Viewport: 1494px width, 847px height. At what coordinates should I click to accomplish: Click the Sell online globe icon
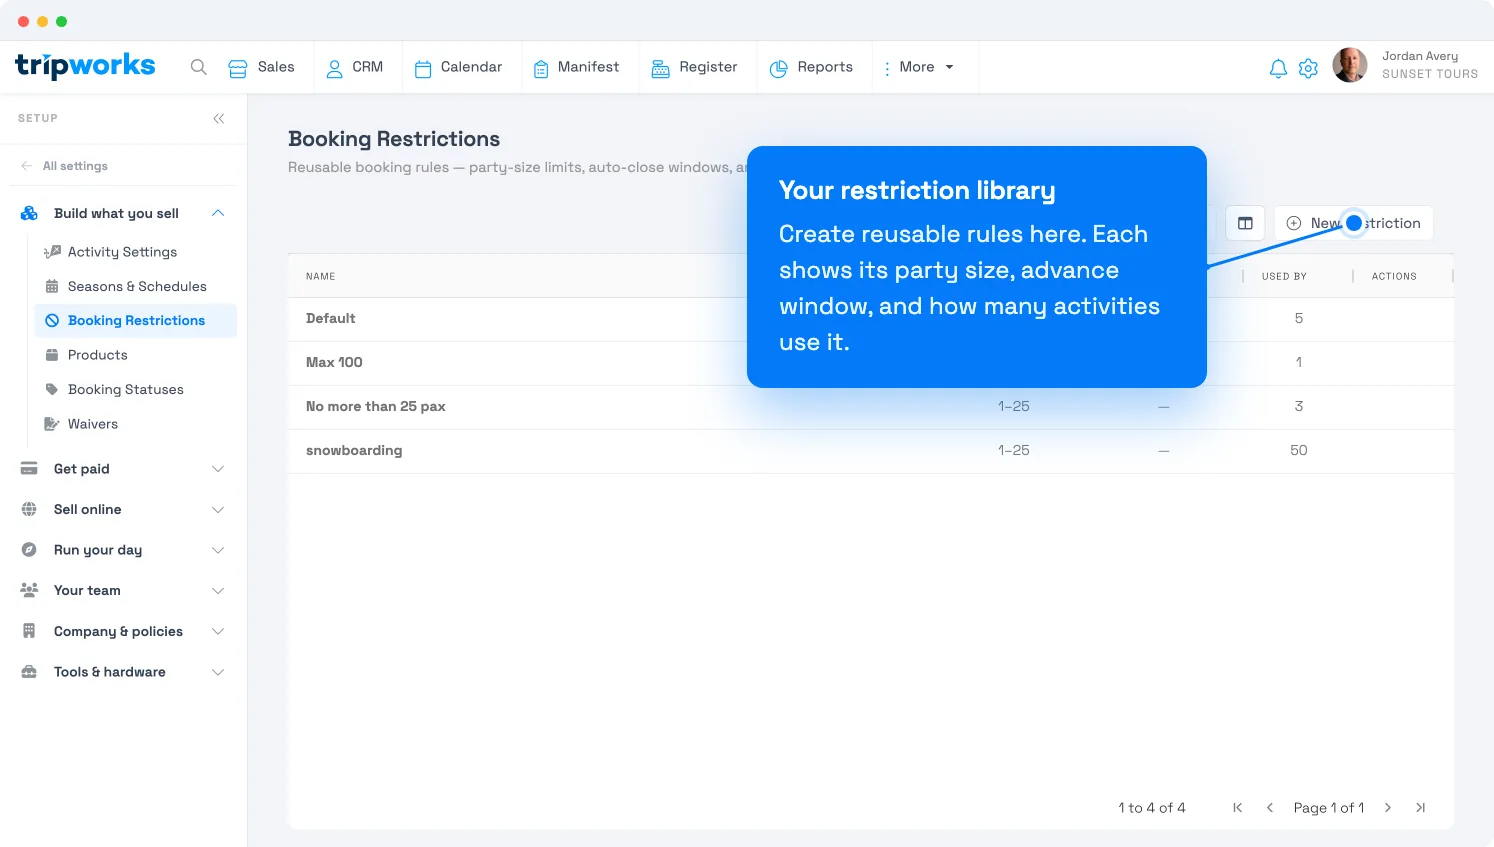pos(29,509)
